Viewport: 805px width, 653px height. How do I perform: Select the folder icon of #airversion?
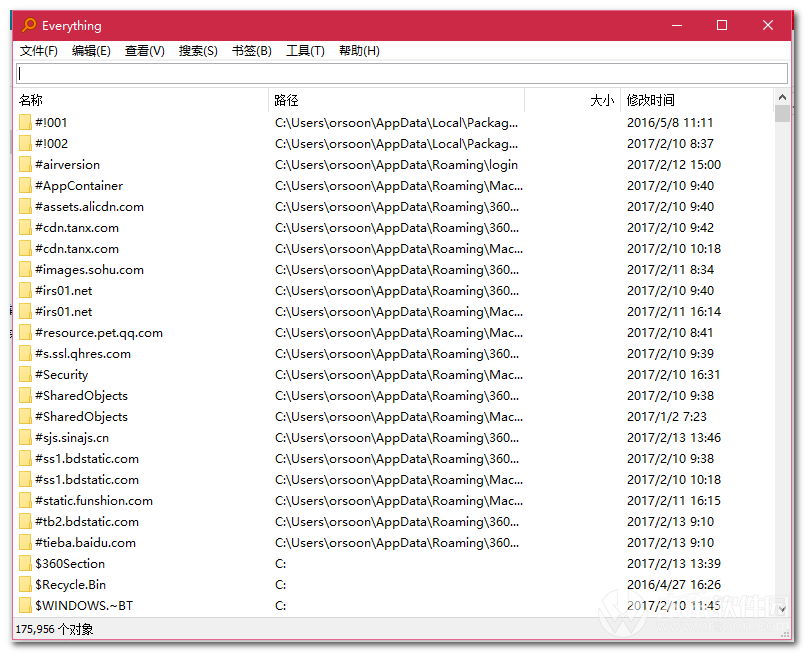25,164
